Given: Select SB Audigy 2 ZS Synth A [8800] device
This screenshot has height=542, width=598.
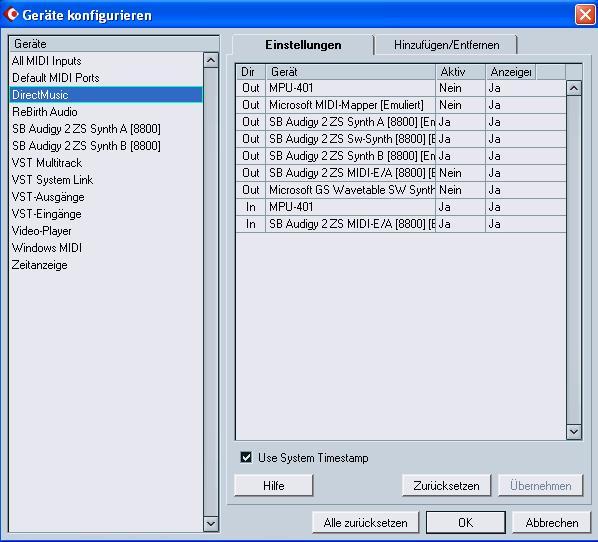Looking at the screenshot, I should pos(106,129).
